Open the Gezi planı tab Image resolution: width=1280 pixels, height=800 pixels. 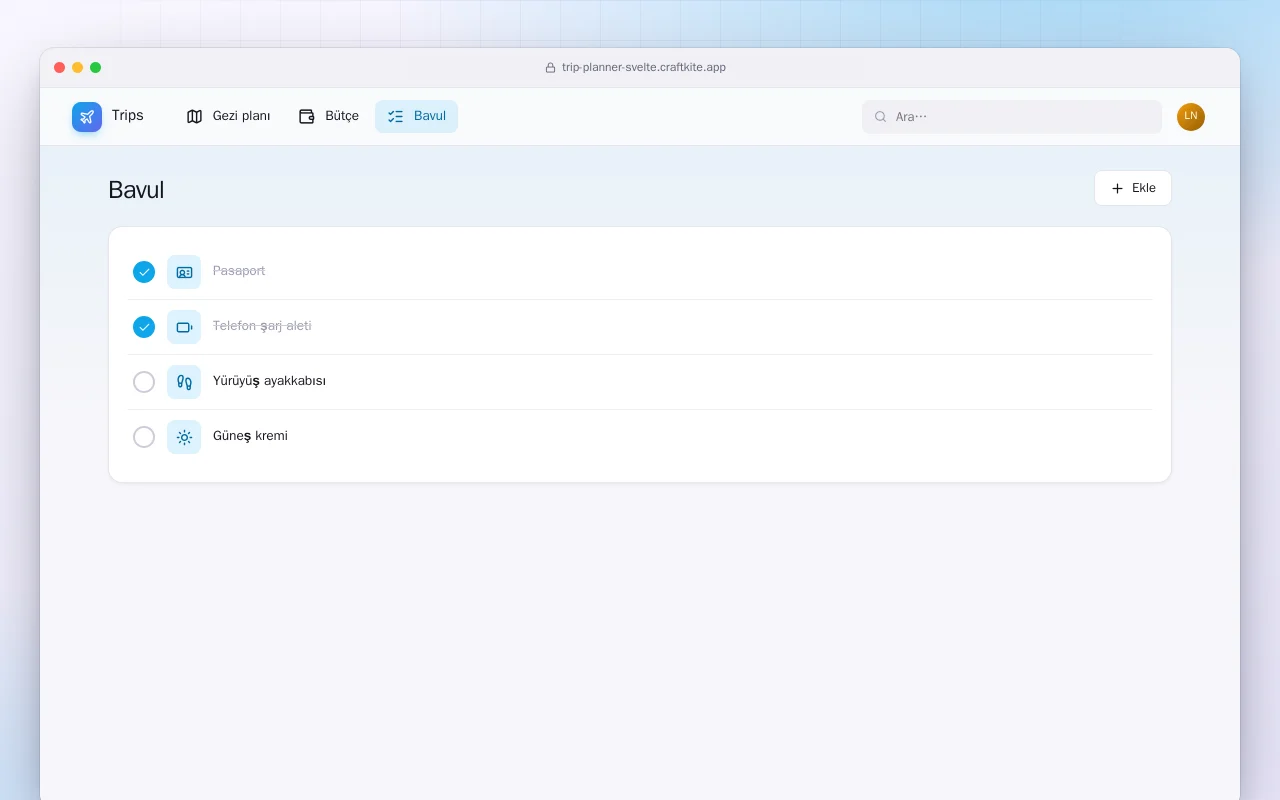[229, 117]
